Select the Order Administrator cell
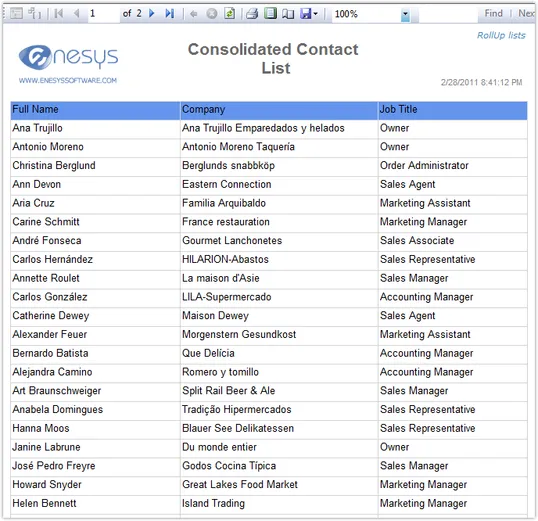Image resolution: width=538 pixels, height=521 pixels. [453, 166]
